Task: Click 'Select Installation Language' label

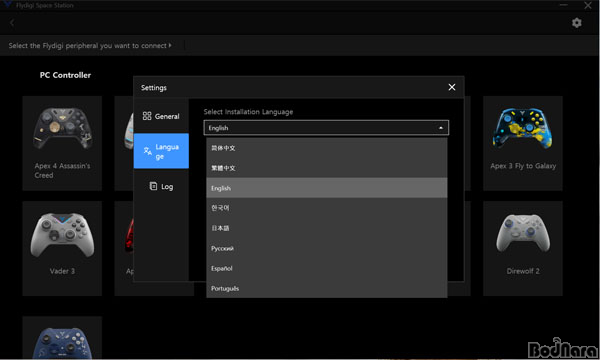Action: click(x=248, y=112)
